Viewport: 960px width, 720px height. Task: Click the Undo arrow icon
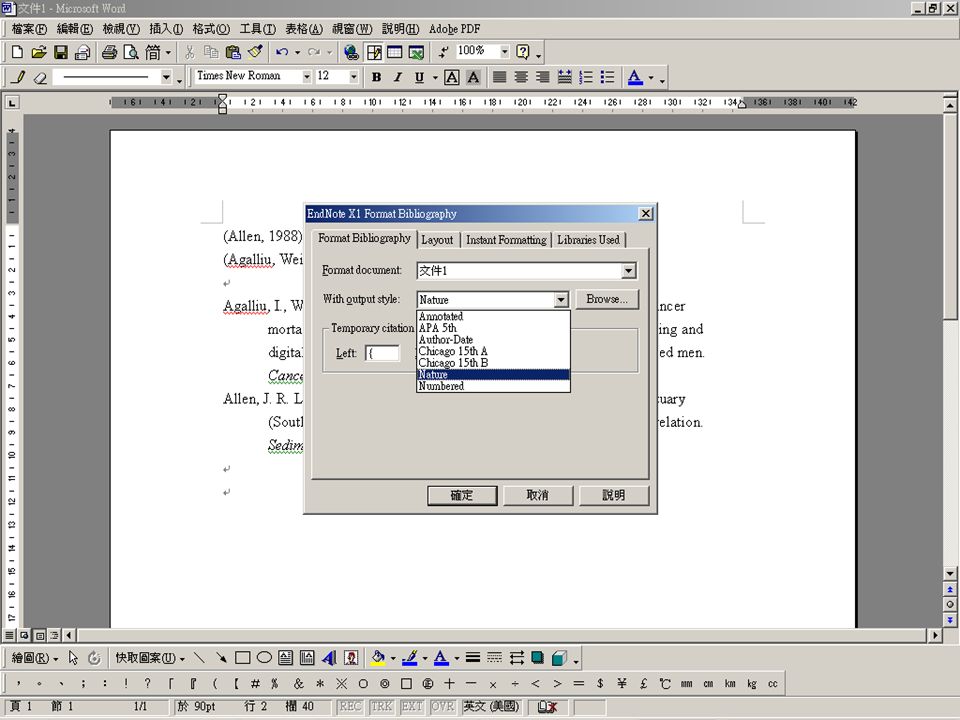tap(282, 52)
